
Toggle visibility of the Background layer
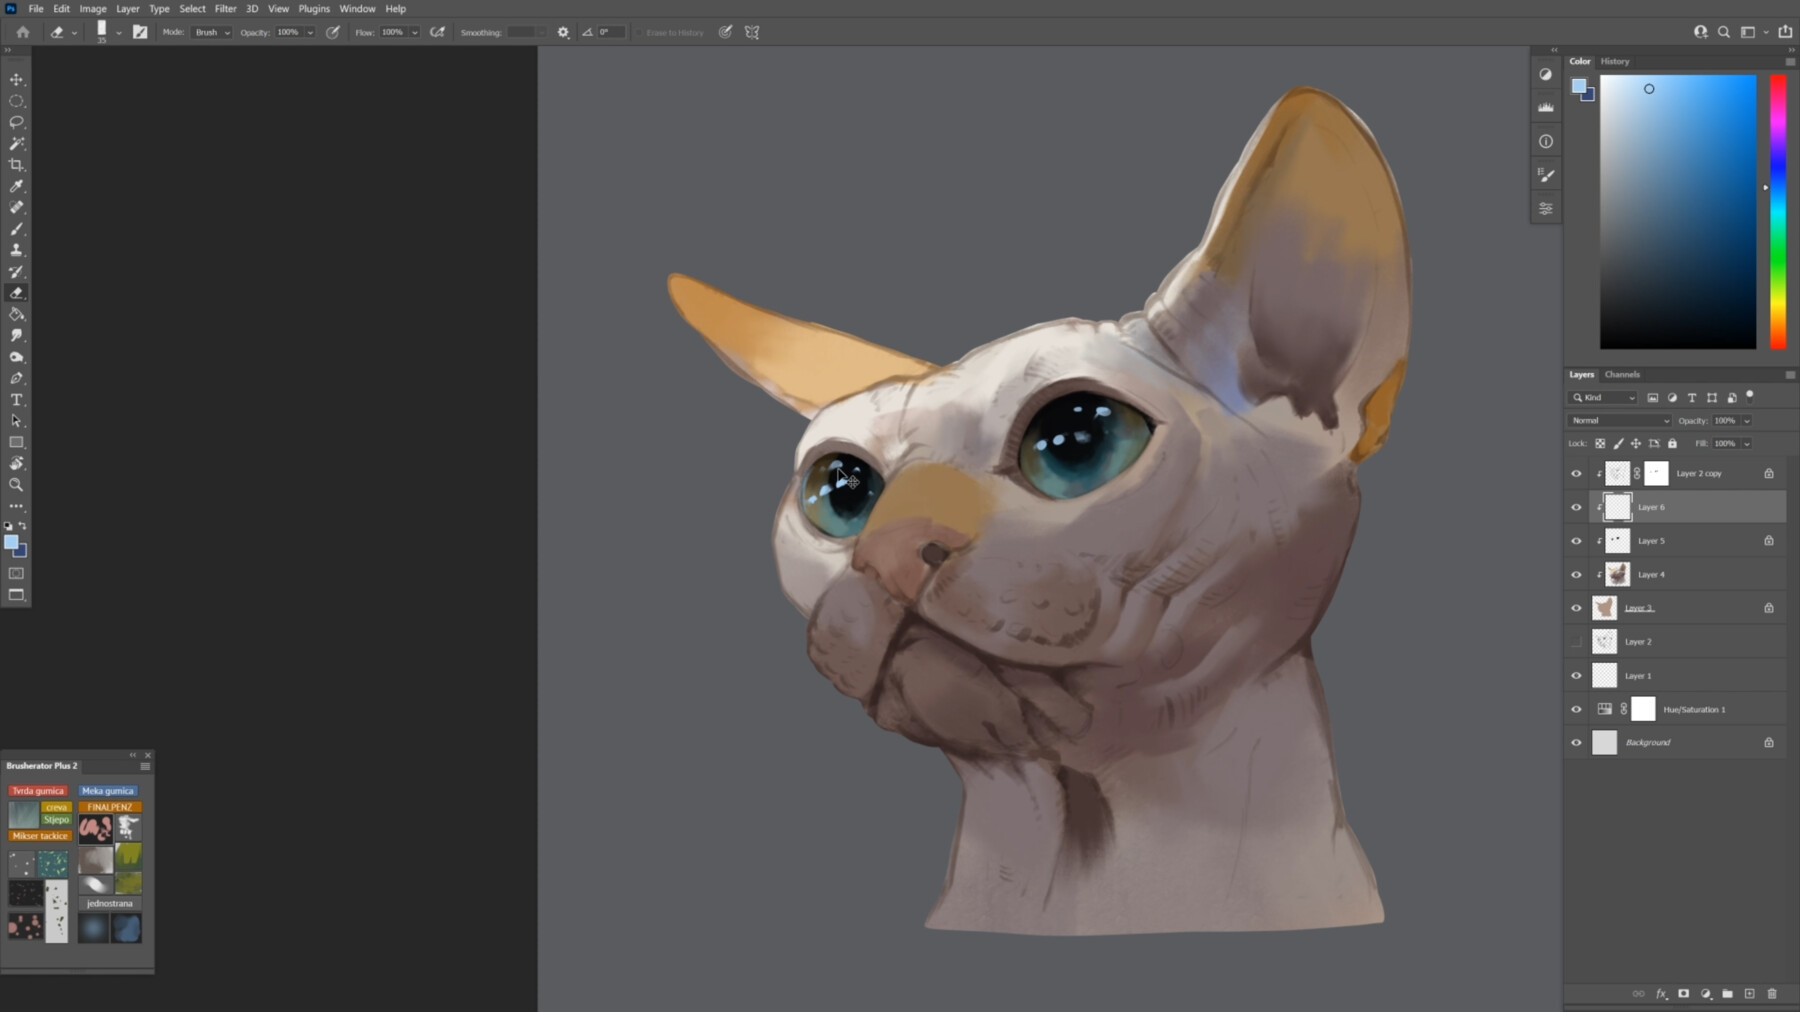(x=1576, y=742)
